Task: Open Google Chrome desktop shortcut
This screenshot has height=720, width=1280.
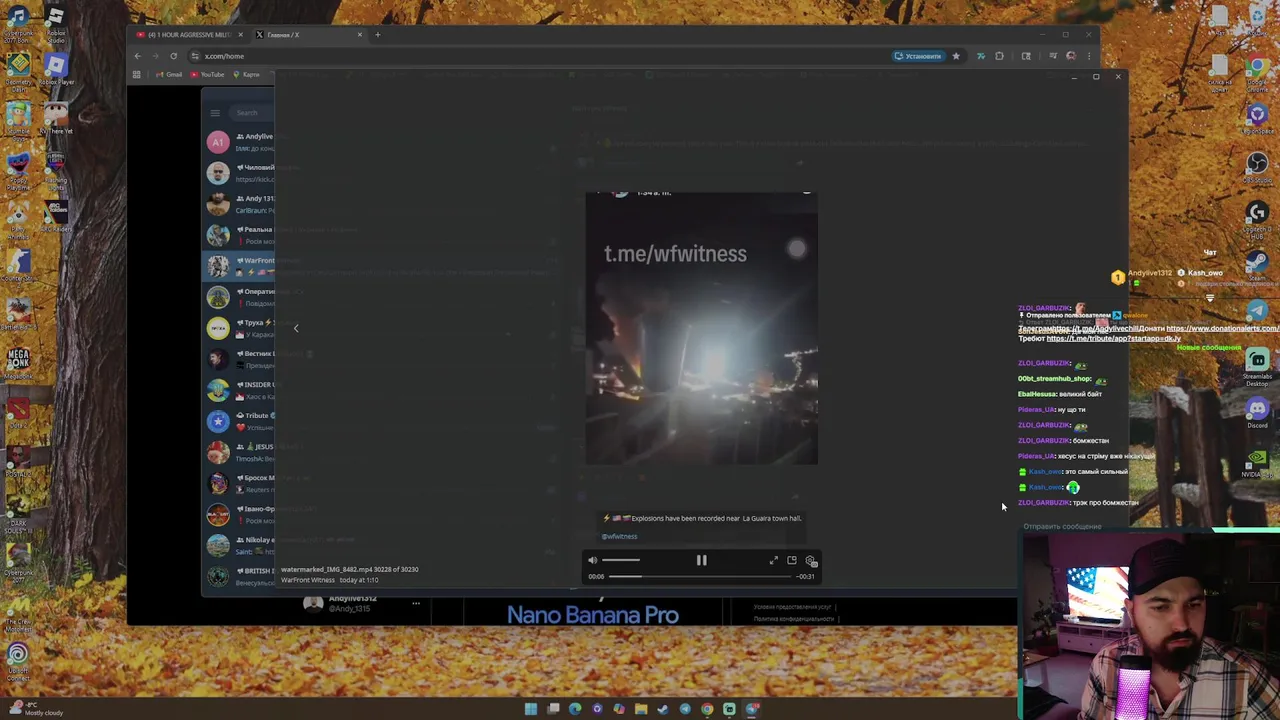Action: tap(1257, 75)
